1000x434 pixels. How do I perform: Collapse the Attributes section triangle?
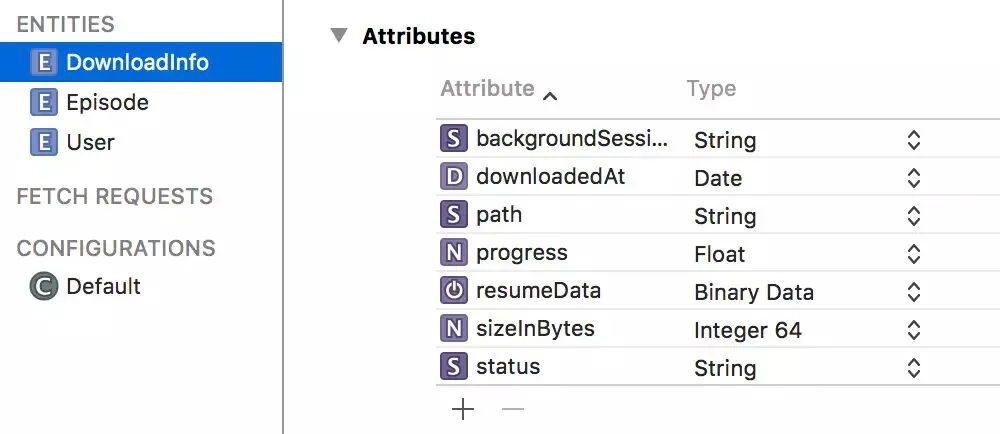pyautogui.click(x=340, y=36)
